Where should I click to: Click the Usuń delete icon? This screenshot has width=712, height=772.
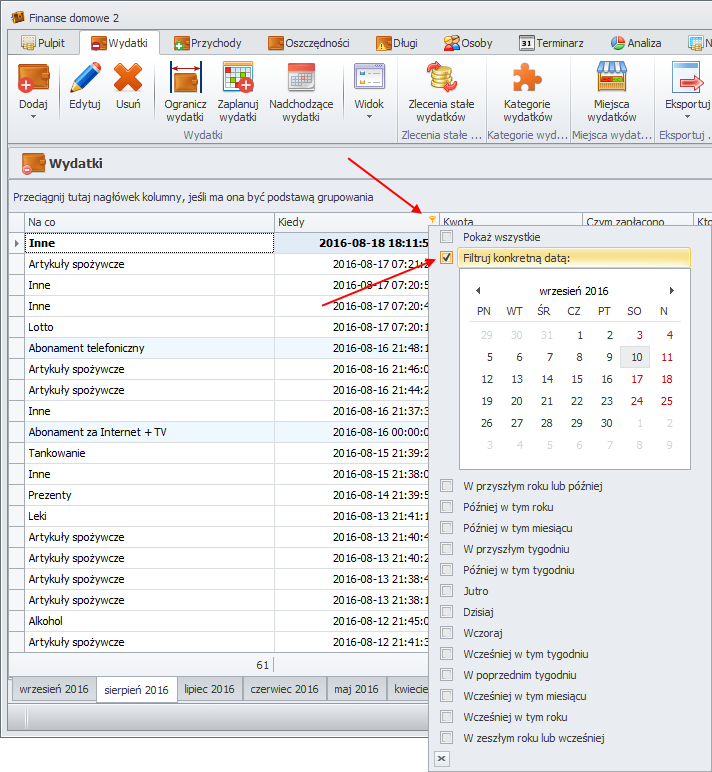[x=128, y=78]
